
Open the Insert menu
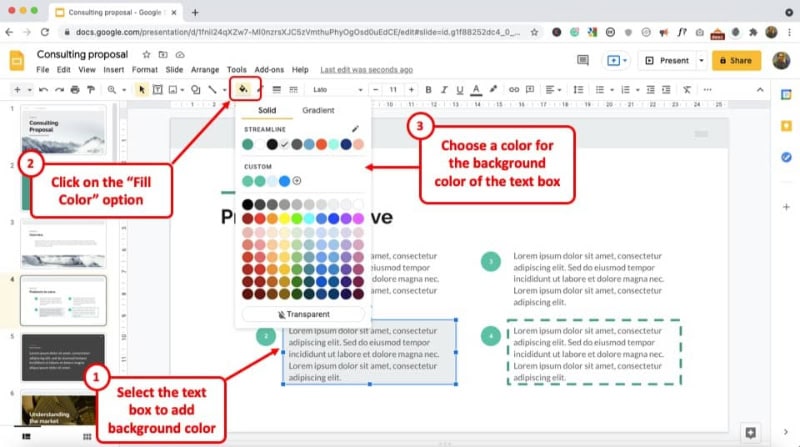point(113,69)
